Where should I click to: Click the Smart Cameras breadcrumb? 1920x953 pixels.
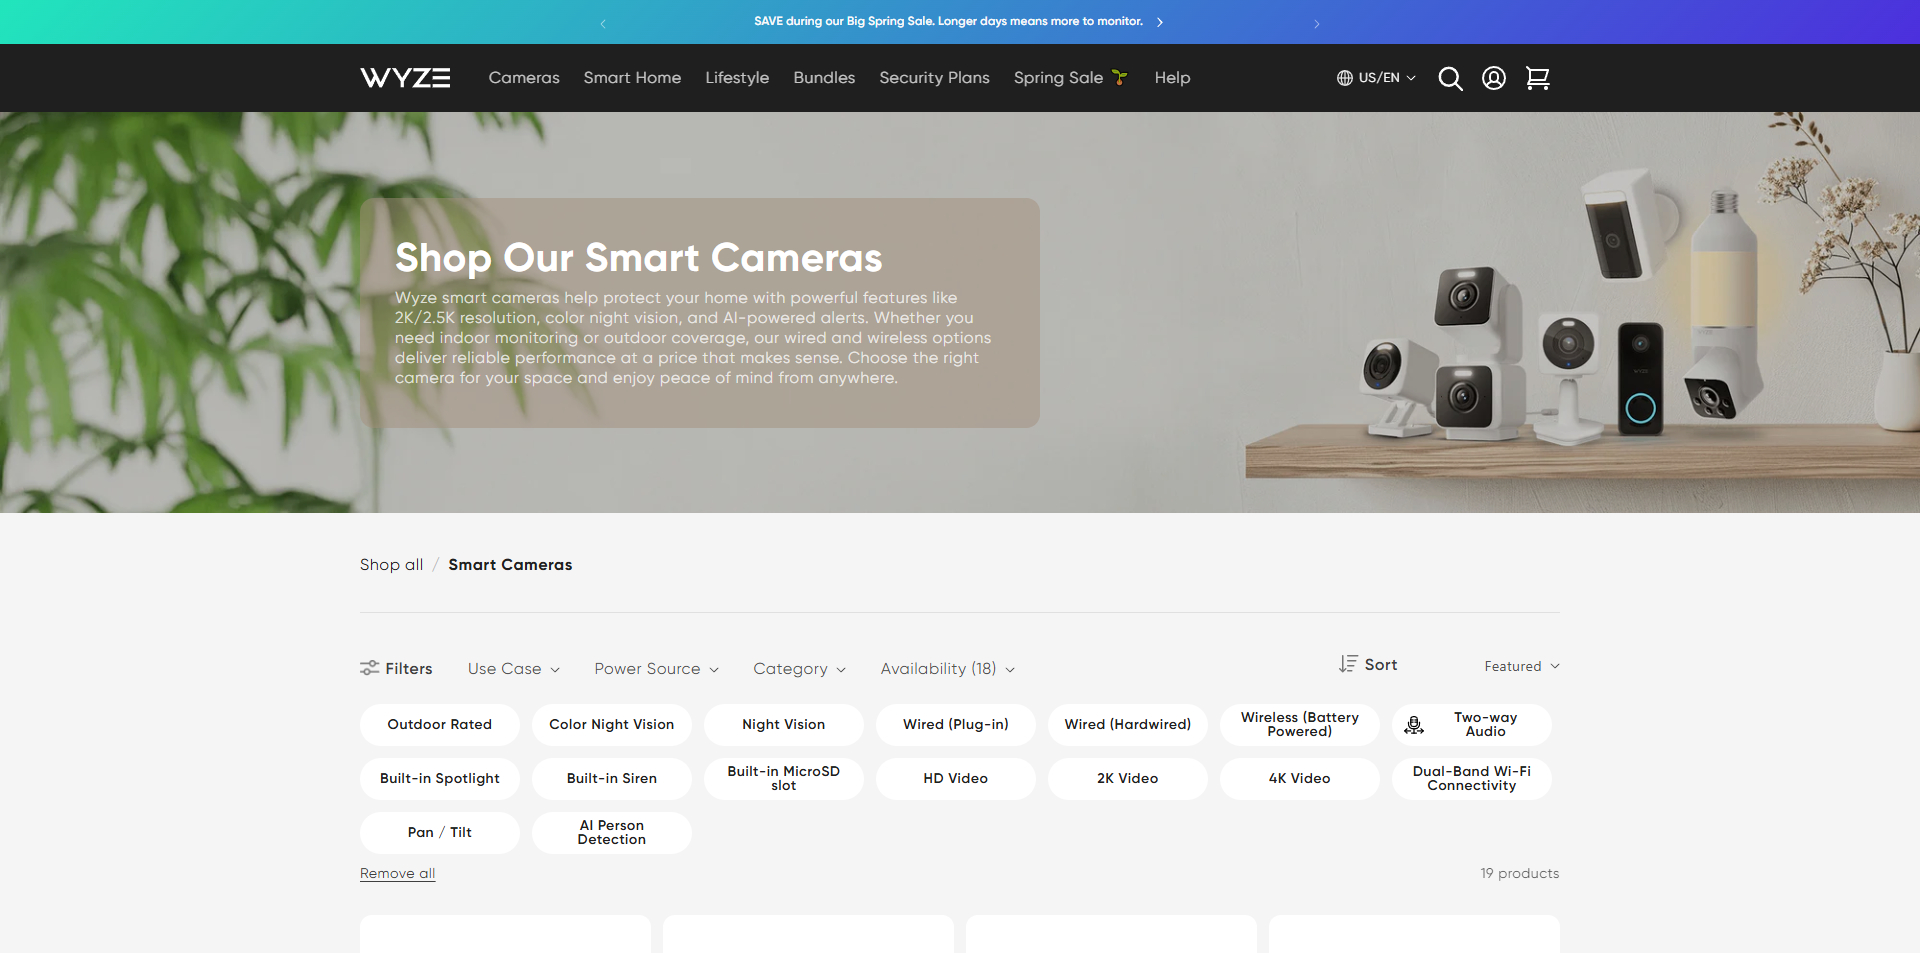510,565
